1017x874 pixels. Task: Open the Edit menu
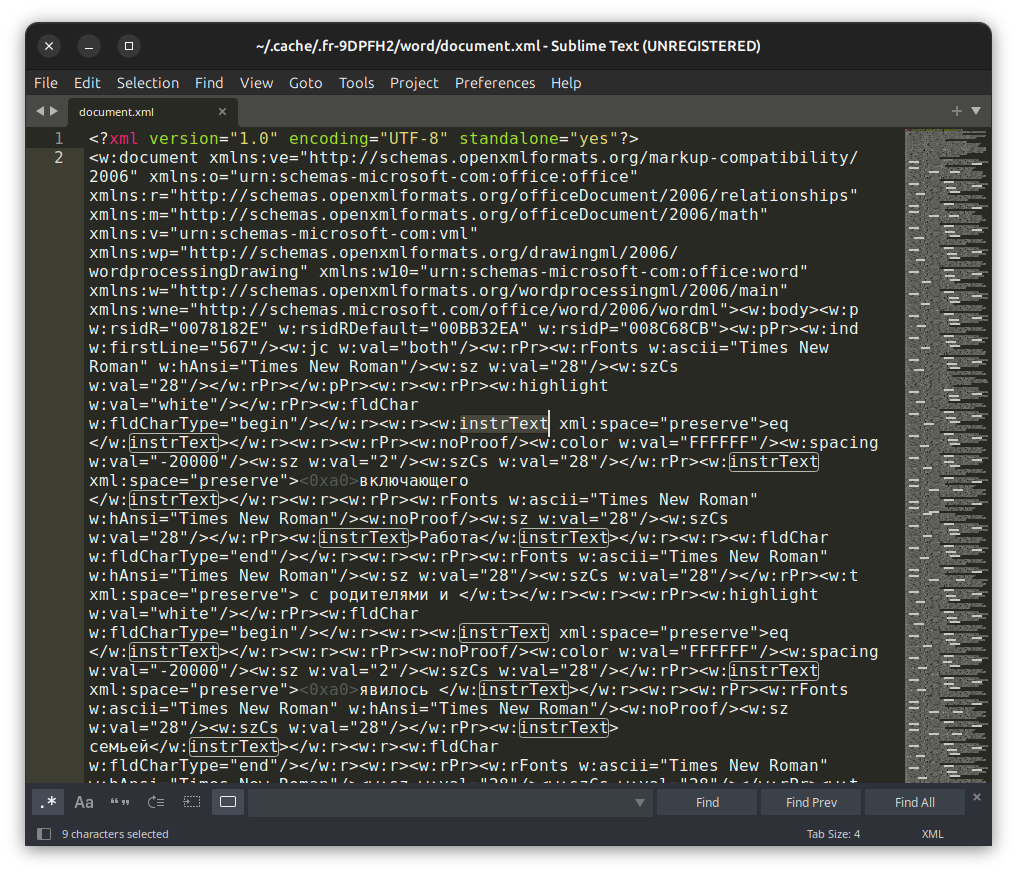[x=87, y=83]
